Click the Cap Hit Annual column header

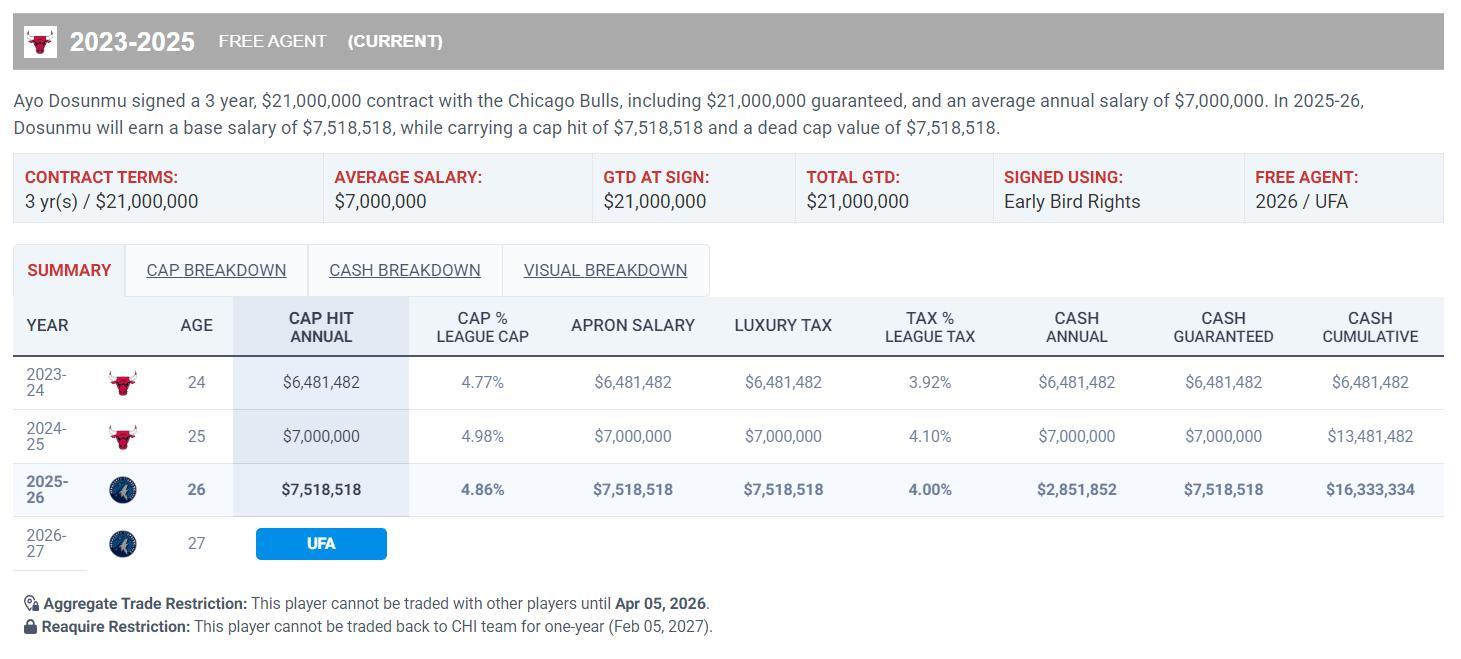(321, 327)
